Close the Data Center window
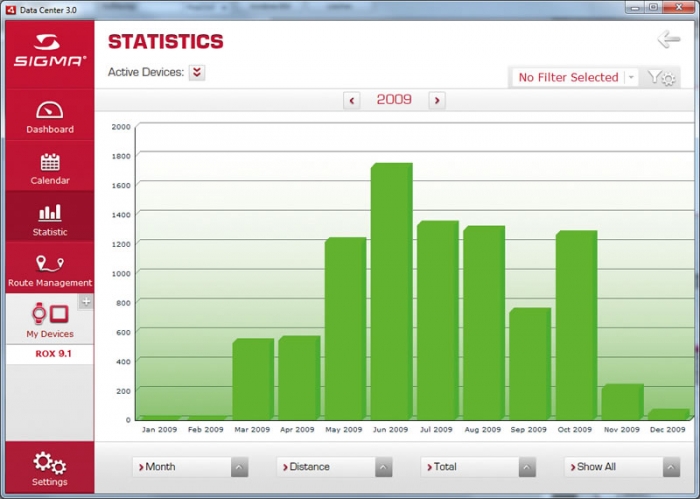The height and width of the screenshot is (499, 700). coord(679,8)
